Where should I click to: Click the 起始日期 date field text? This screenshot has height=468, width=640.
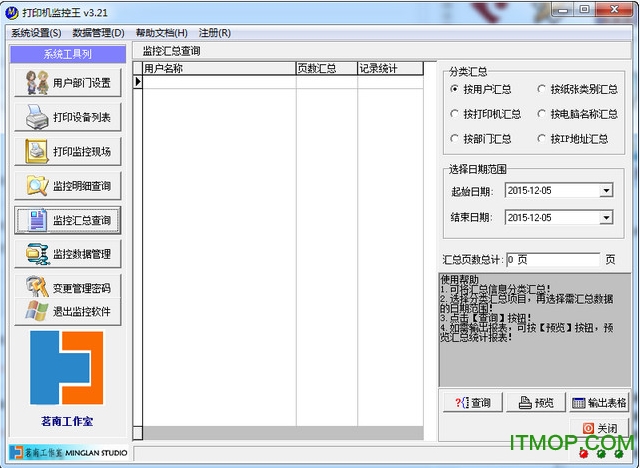(x=530, y=191)
